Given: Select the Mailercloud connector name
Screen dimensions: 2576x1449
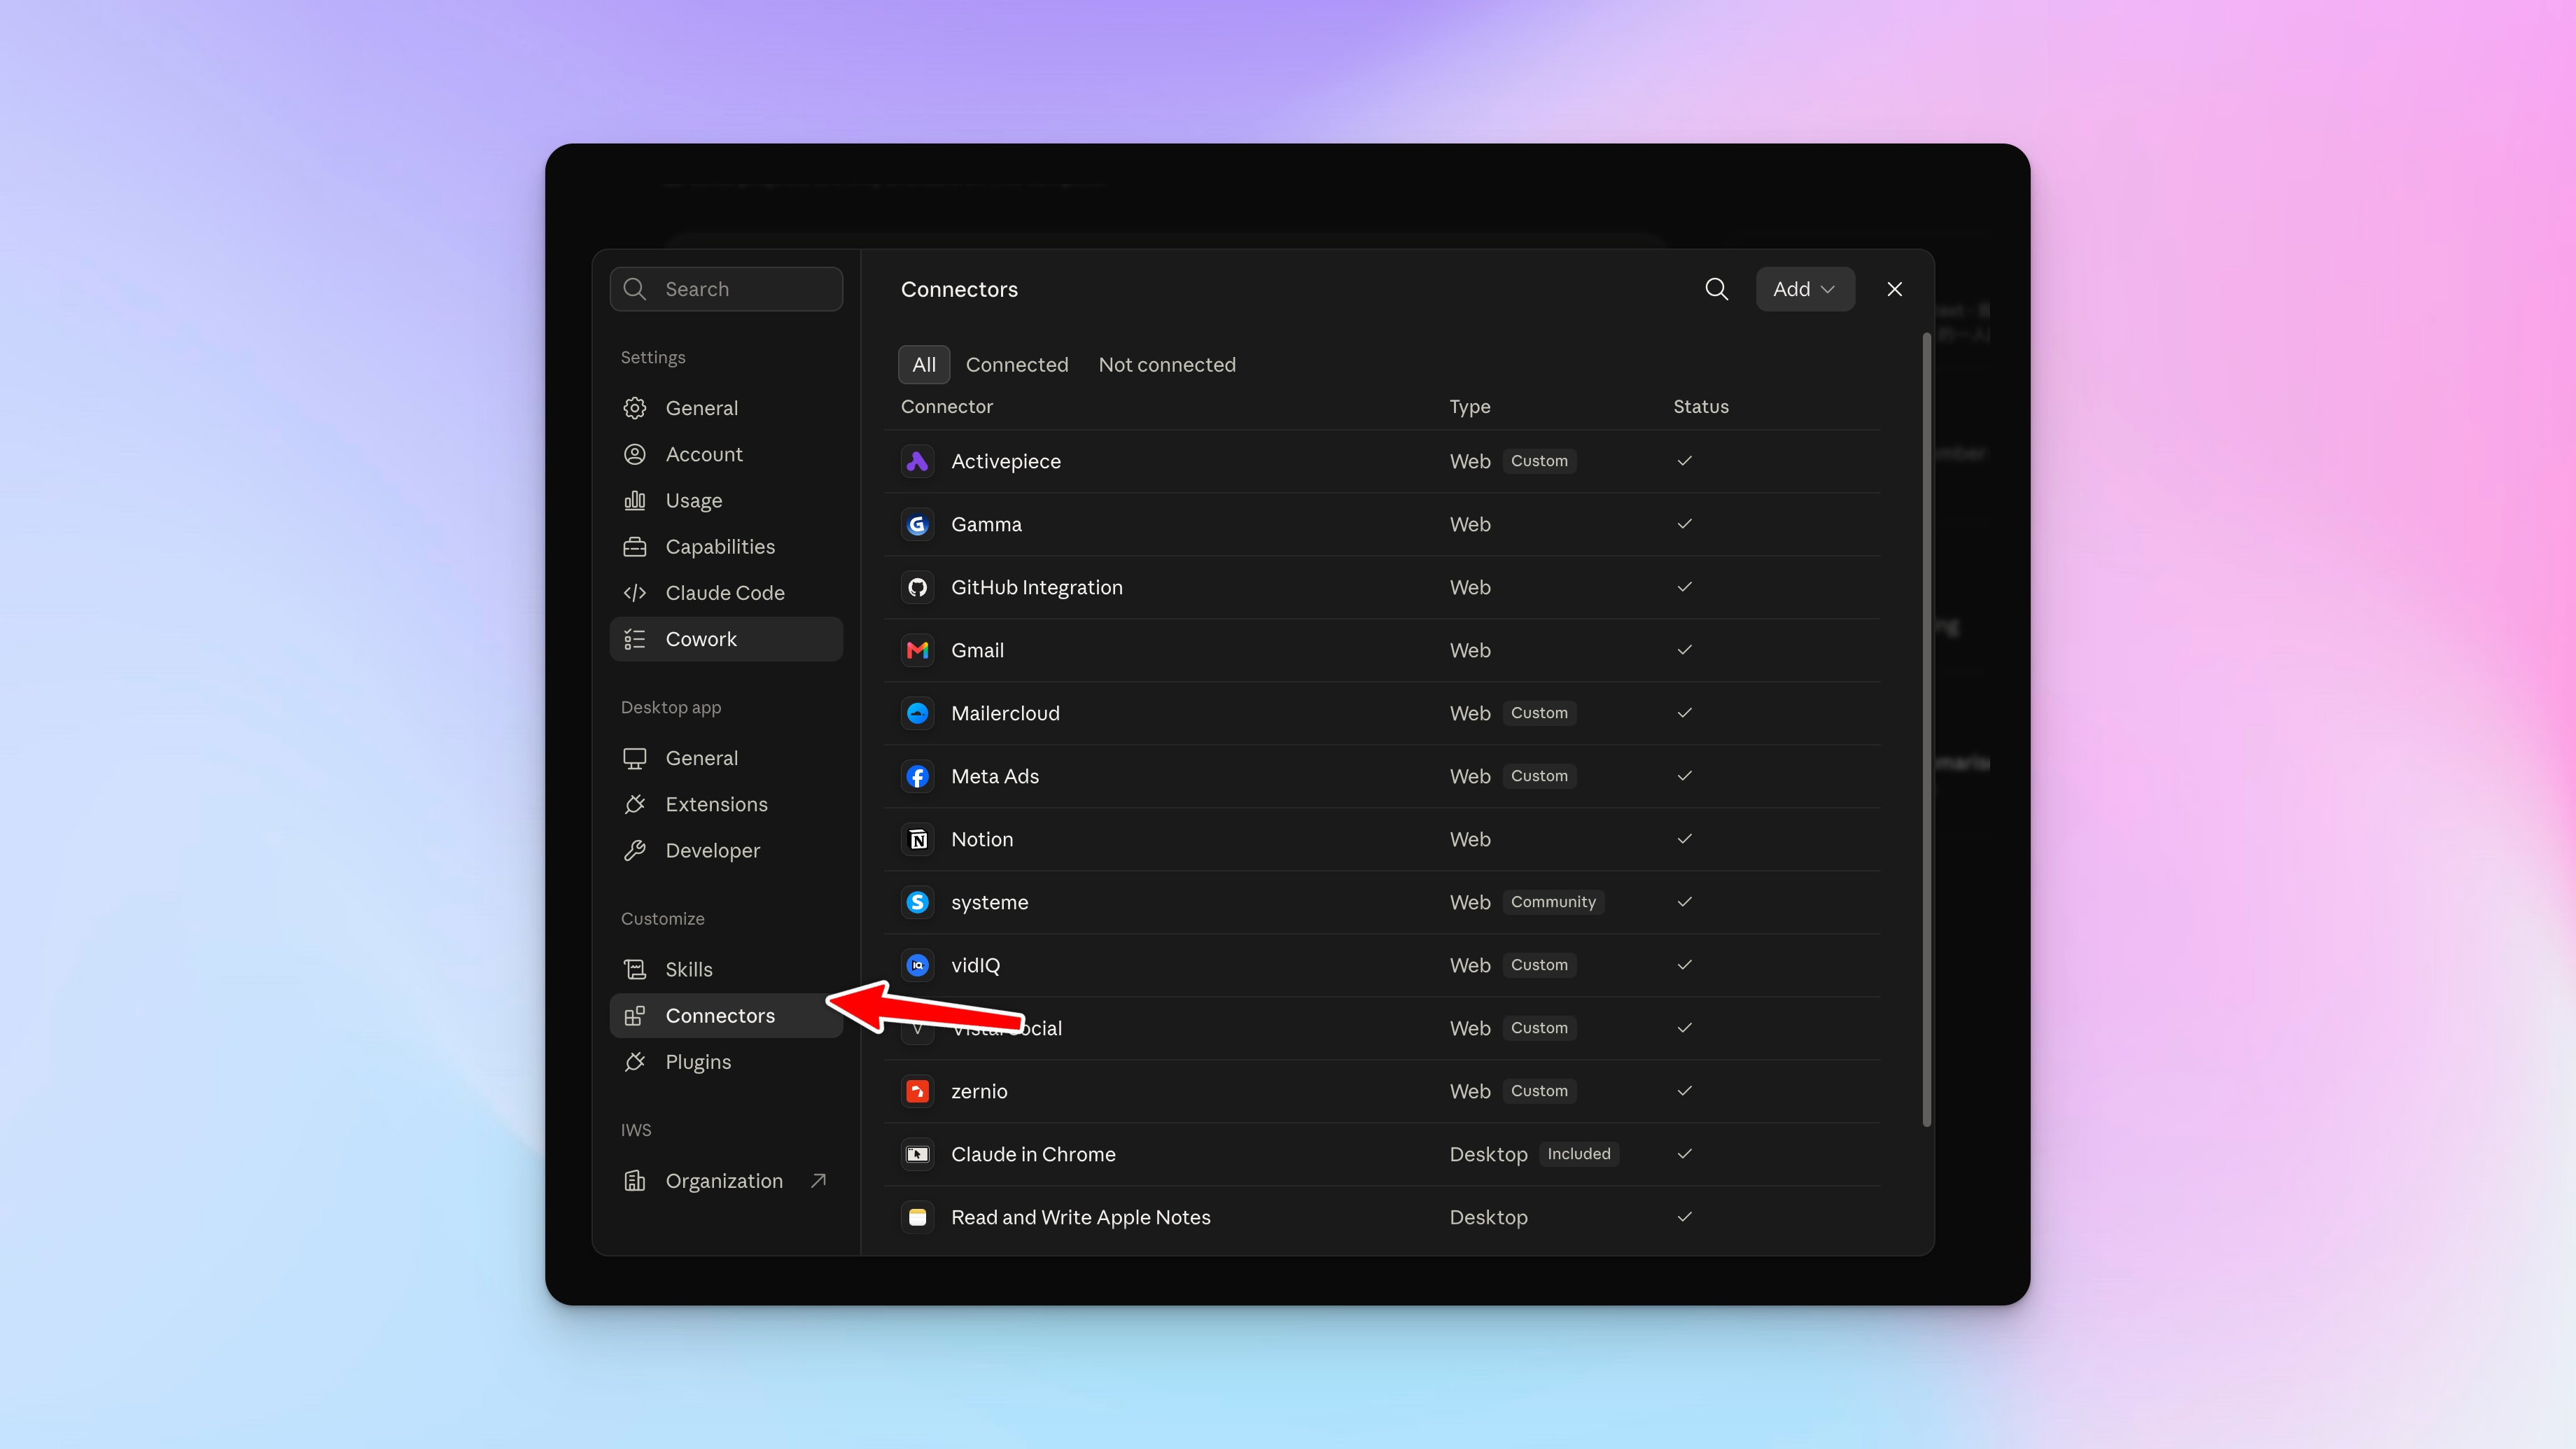Looking at the screenshot, I should tap(1005, 713).
